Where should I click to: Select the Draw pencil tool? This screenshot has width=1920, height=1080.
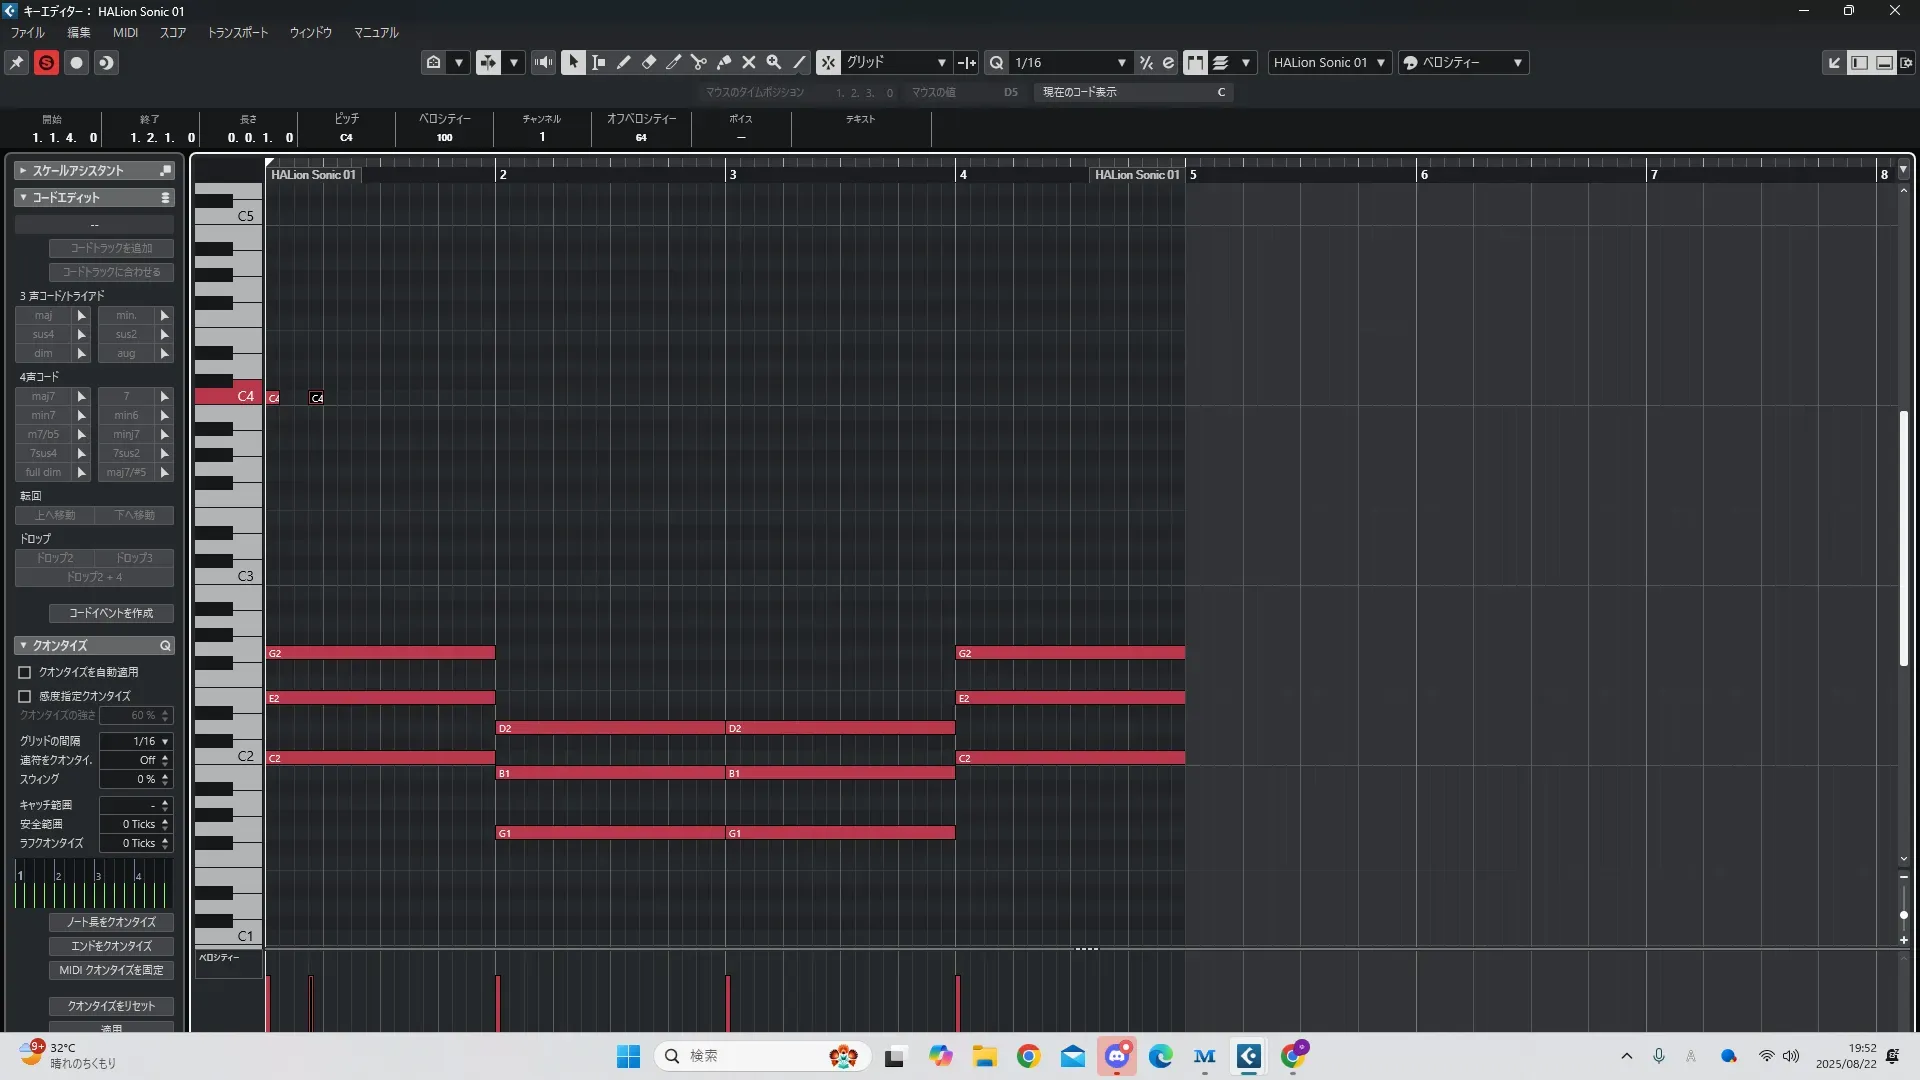(x=623, y=62)
